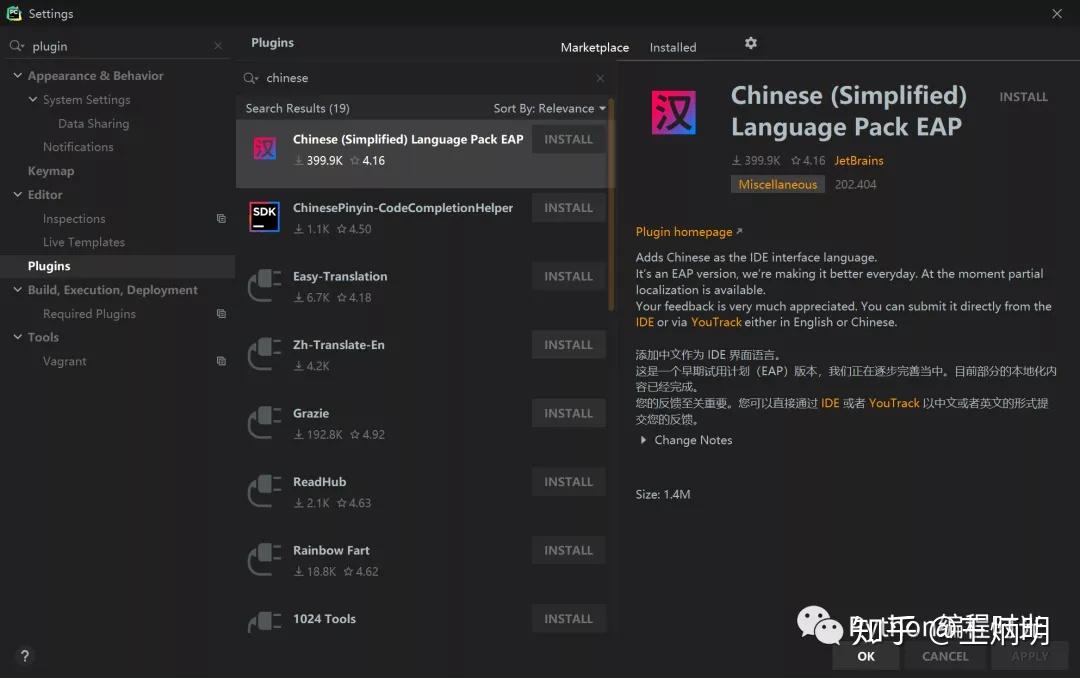Image resolution: width=1080 pixels, height=678 pixels.
Task: Collapse the Appearance & Behavior section
Action: click(x=16, y=75)
